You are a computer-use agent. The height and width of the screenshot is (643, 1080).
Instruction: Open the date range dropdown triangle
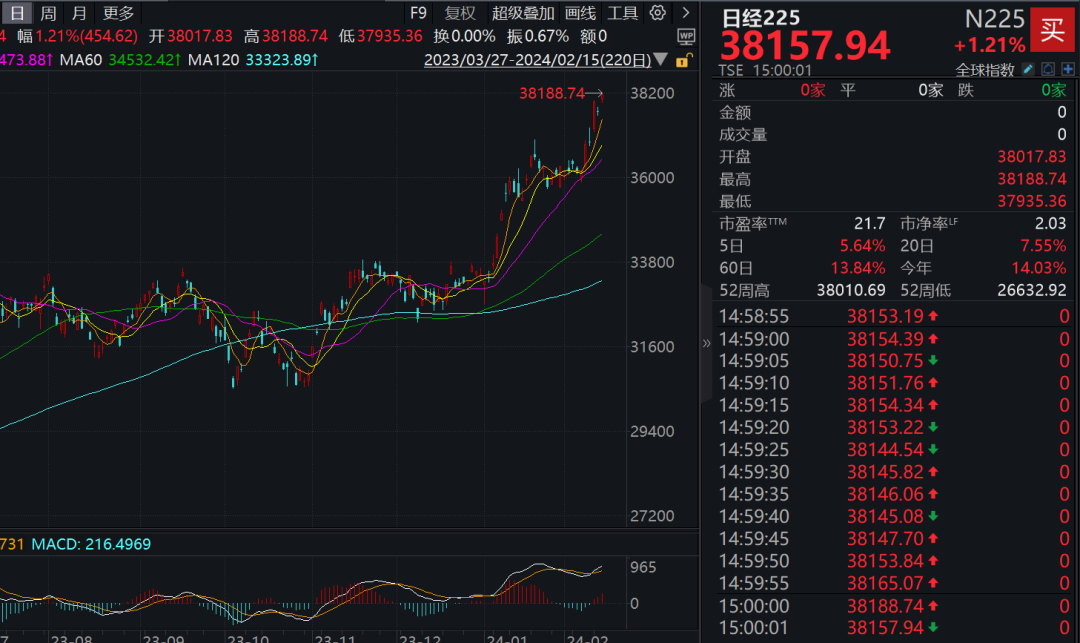(x=661, y=60)
